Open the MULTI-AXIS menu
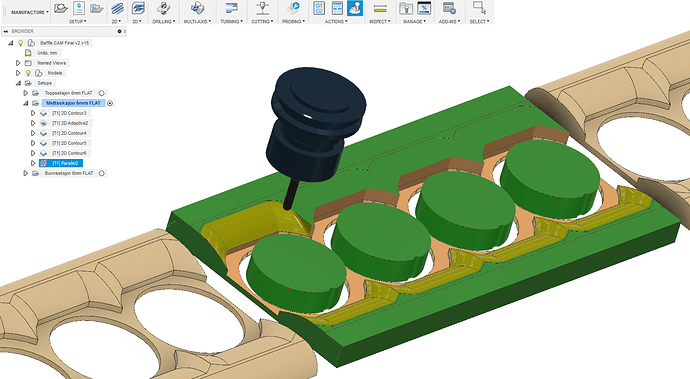690x379 pixels. [197, 21]
